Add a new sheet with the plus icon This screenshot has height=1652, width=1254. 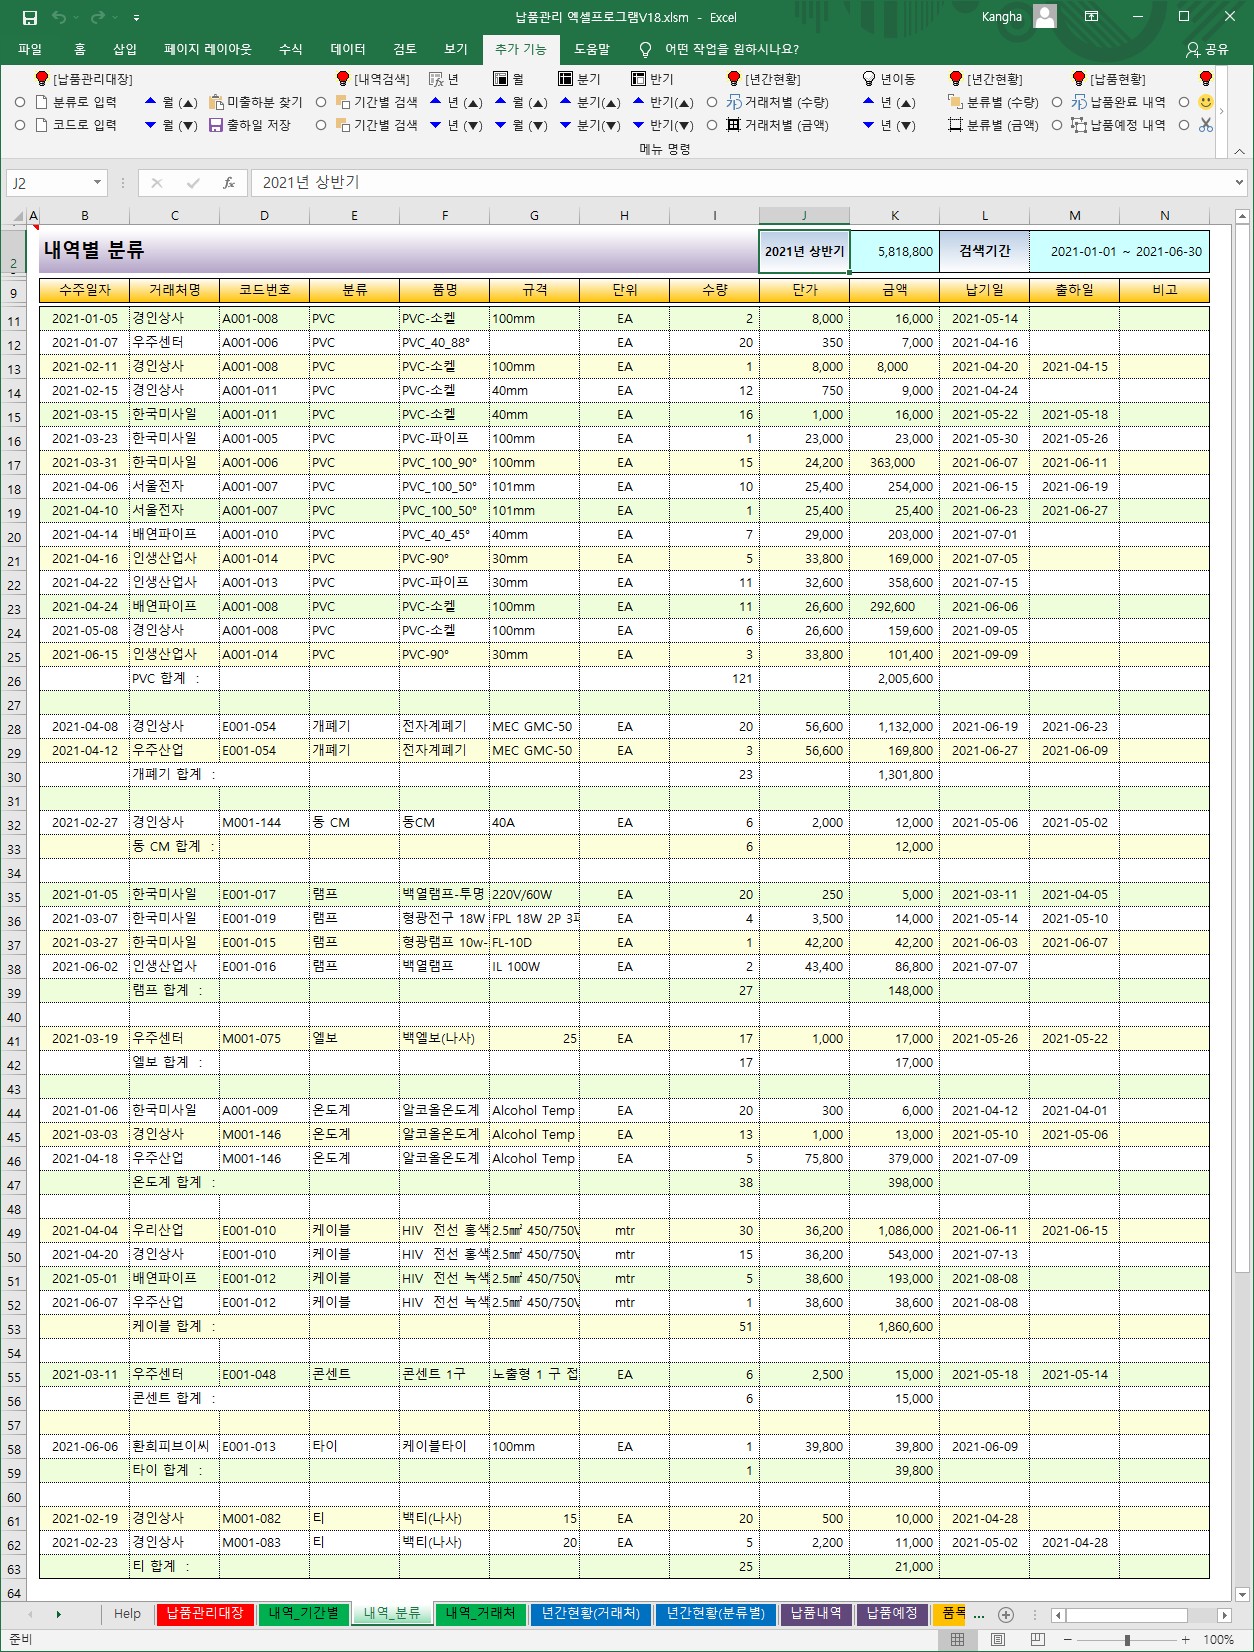(x=1006, y=1614)
